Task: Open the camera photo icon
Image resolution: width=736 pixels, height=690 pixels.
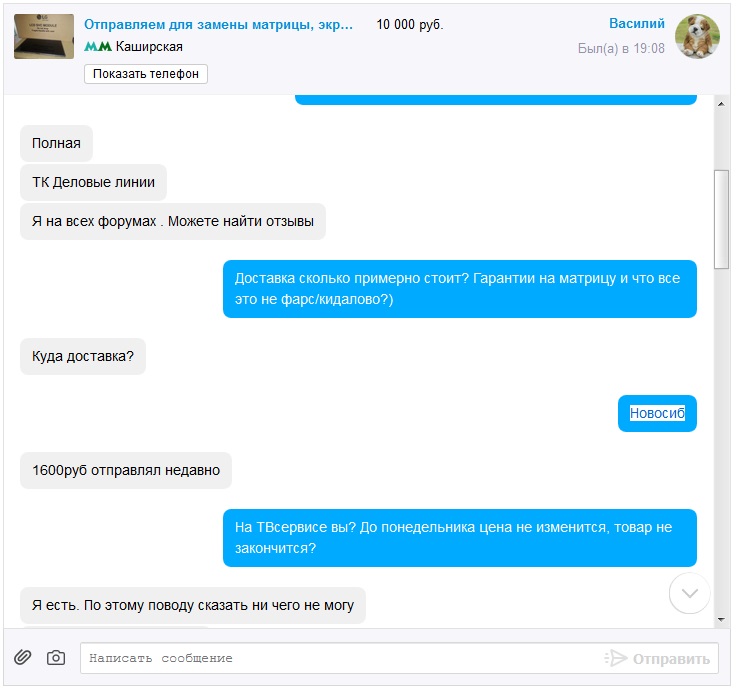Action: 56,657
